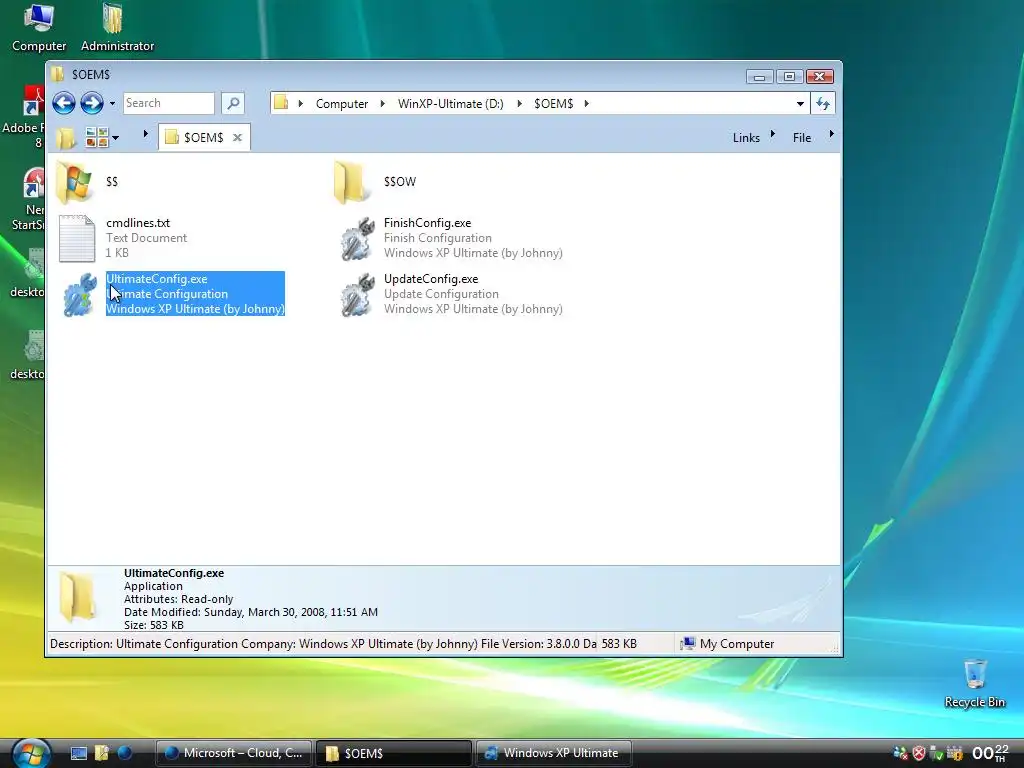Expand the arrow next to File
This screenshot has width=1024, height=768.
(831, 134)
